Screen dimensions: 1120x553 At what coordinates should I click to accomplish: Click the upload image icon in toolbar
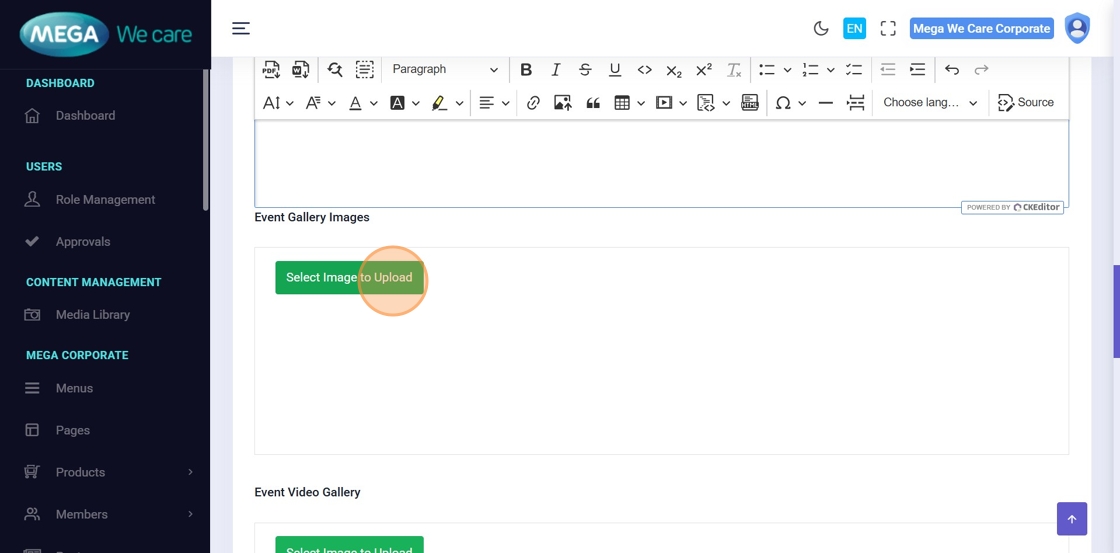click(x=563, y=103)
